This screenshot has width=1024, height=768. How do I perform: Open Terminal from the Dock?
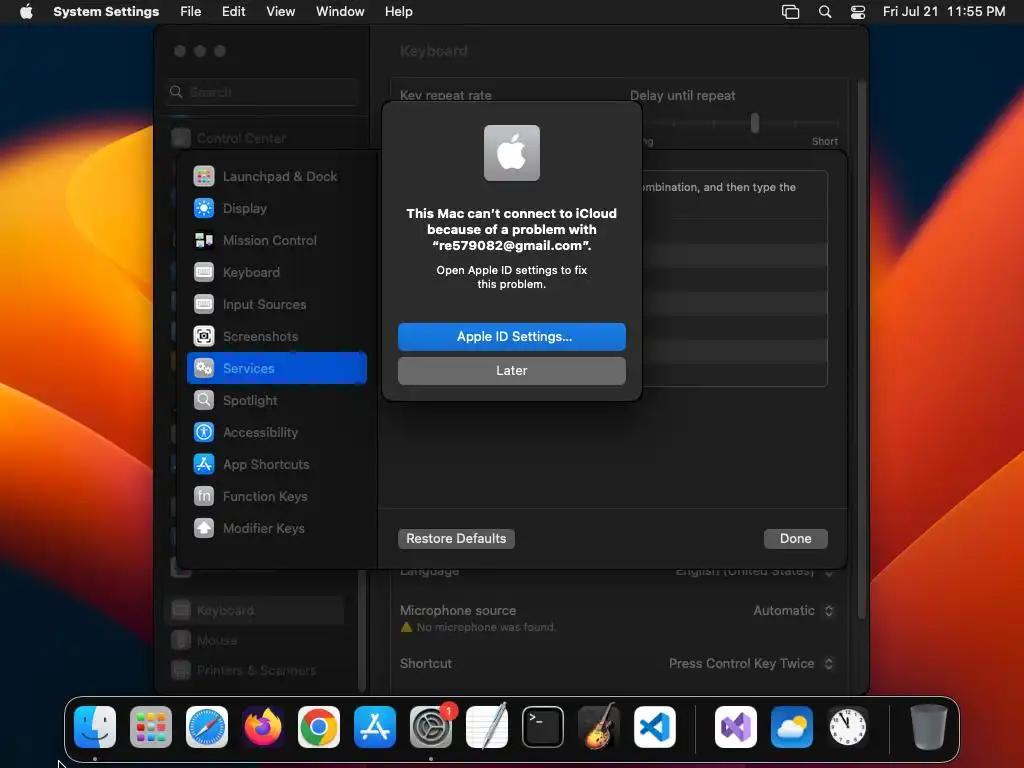click(x=543, y=727)
